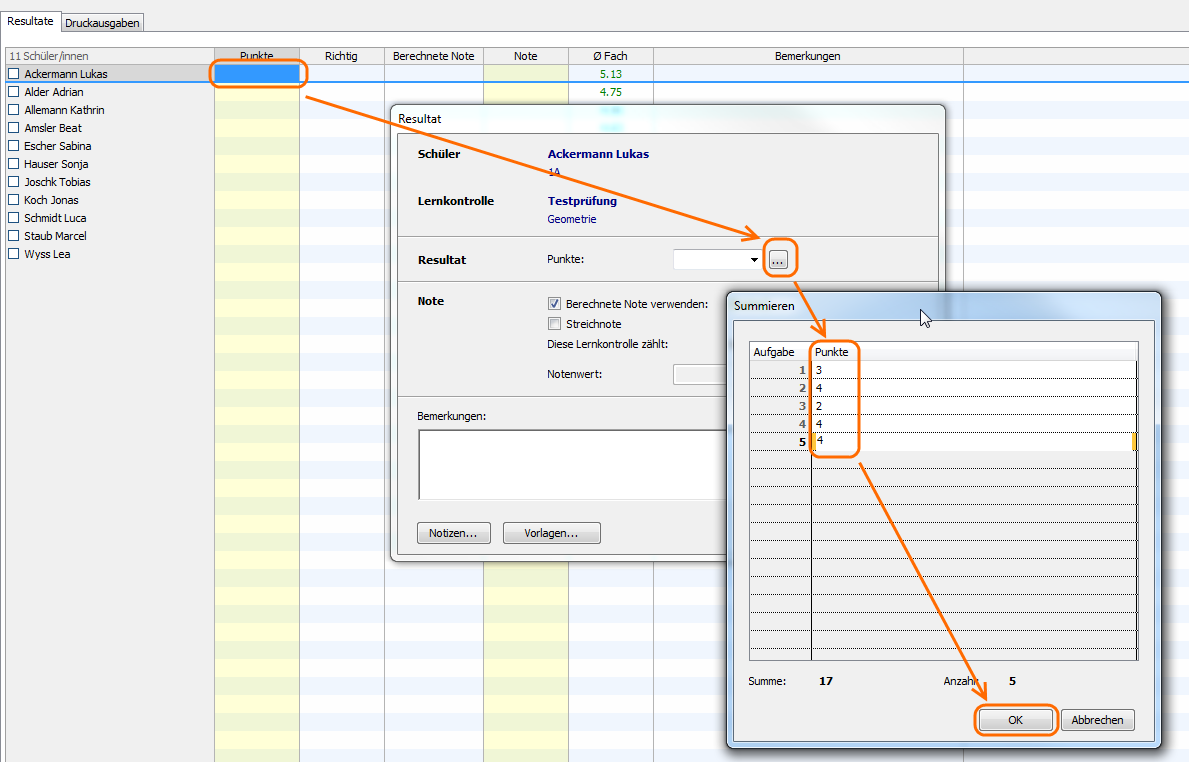Switch to the Druckausgaben tab
This screenshot has height=762, width=1189.
102,22
